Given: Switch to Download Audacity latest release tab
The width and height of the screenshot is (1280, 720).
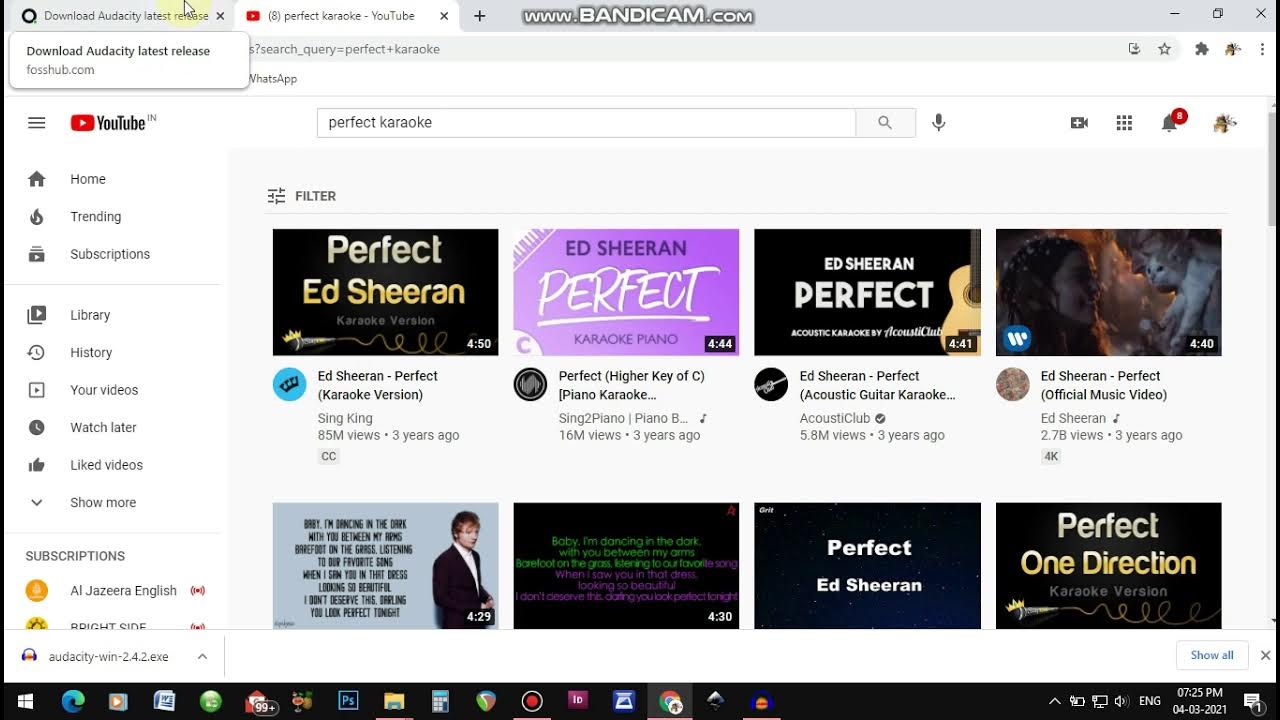Looking at the screenshot, I should pos(120,16).
